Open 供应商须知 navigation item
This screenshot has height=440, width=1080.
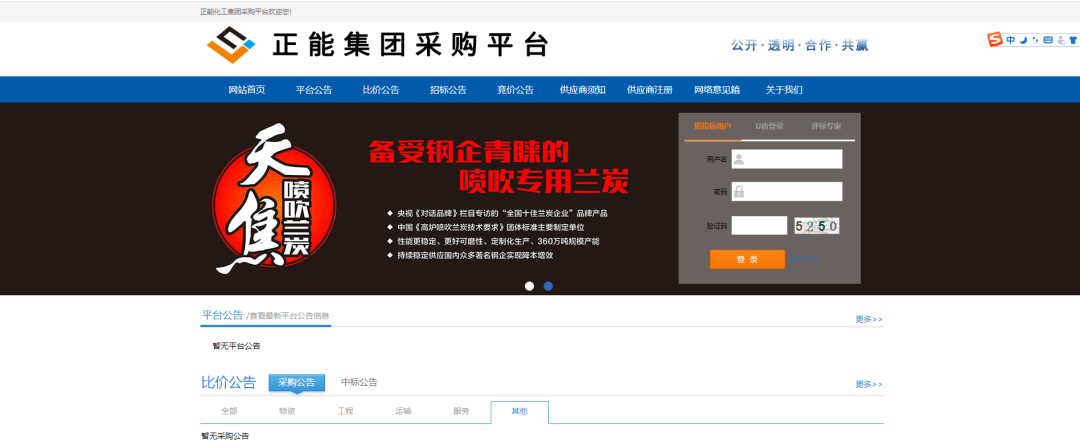(583, 90)
